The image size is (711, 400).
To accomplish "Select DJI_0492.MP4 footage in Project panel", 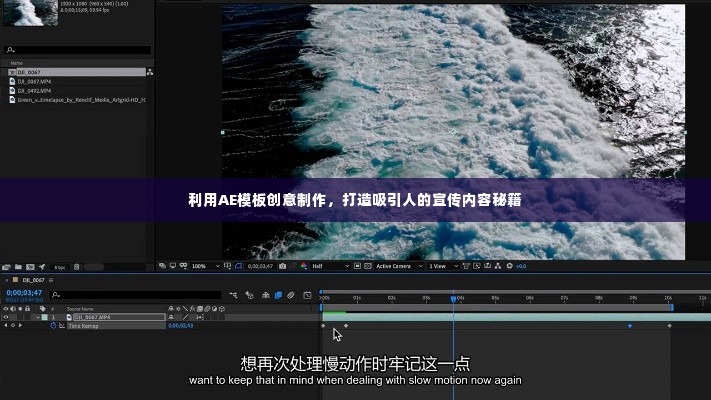I will 34,91.
